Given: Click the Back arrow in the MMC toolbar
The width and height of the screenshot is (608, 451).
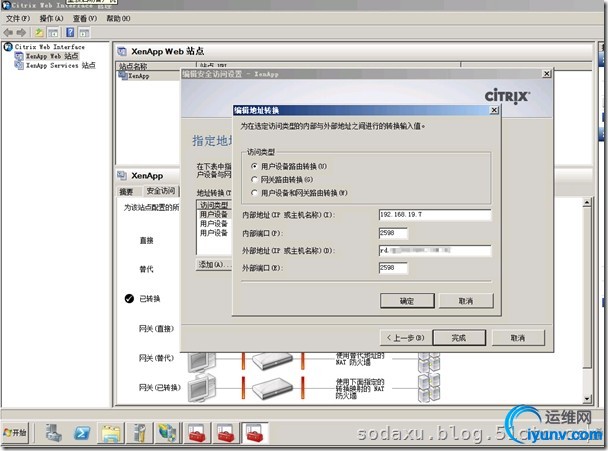Looking at the screenshot, I should pyautogui.click(x=8, y=33).
